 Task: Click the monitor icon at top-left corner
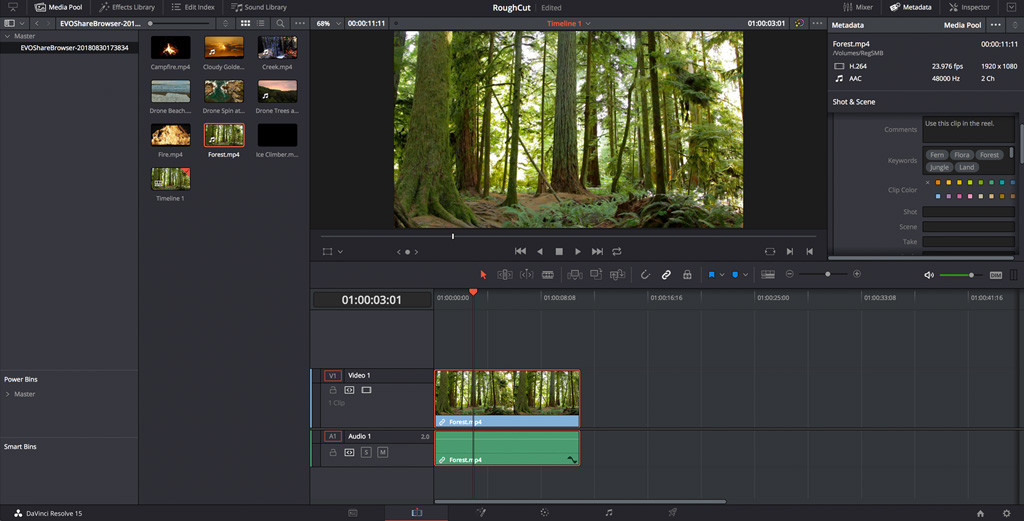[12, 7]
